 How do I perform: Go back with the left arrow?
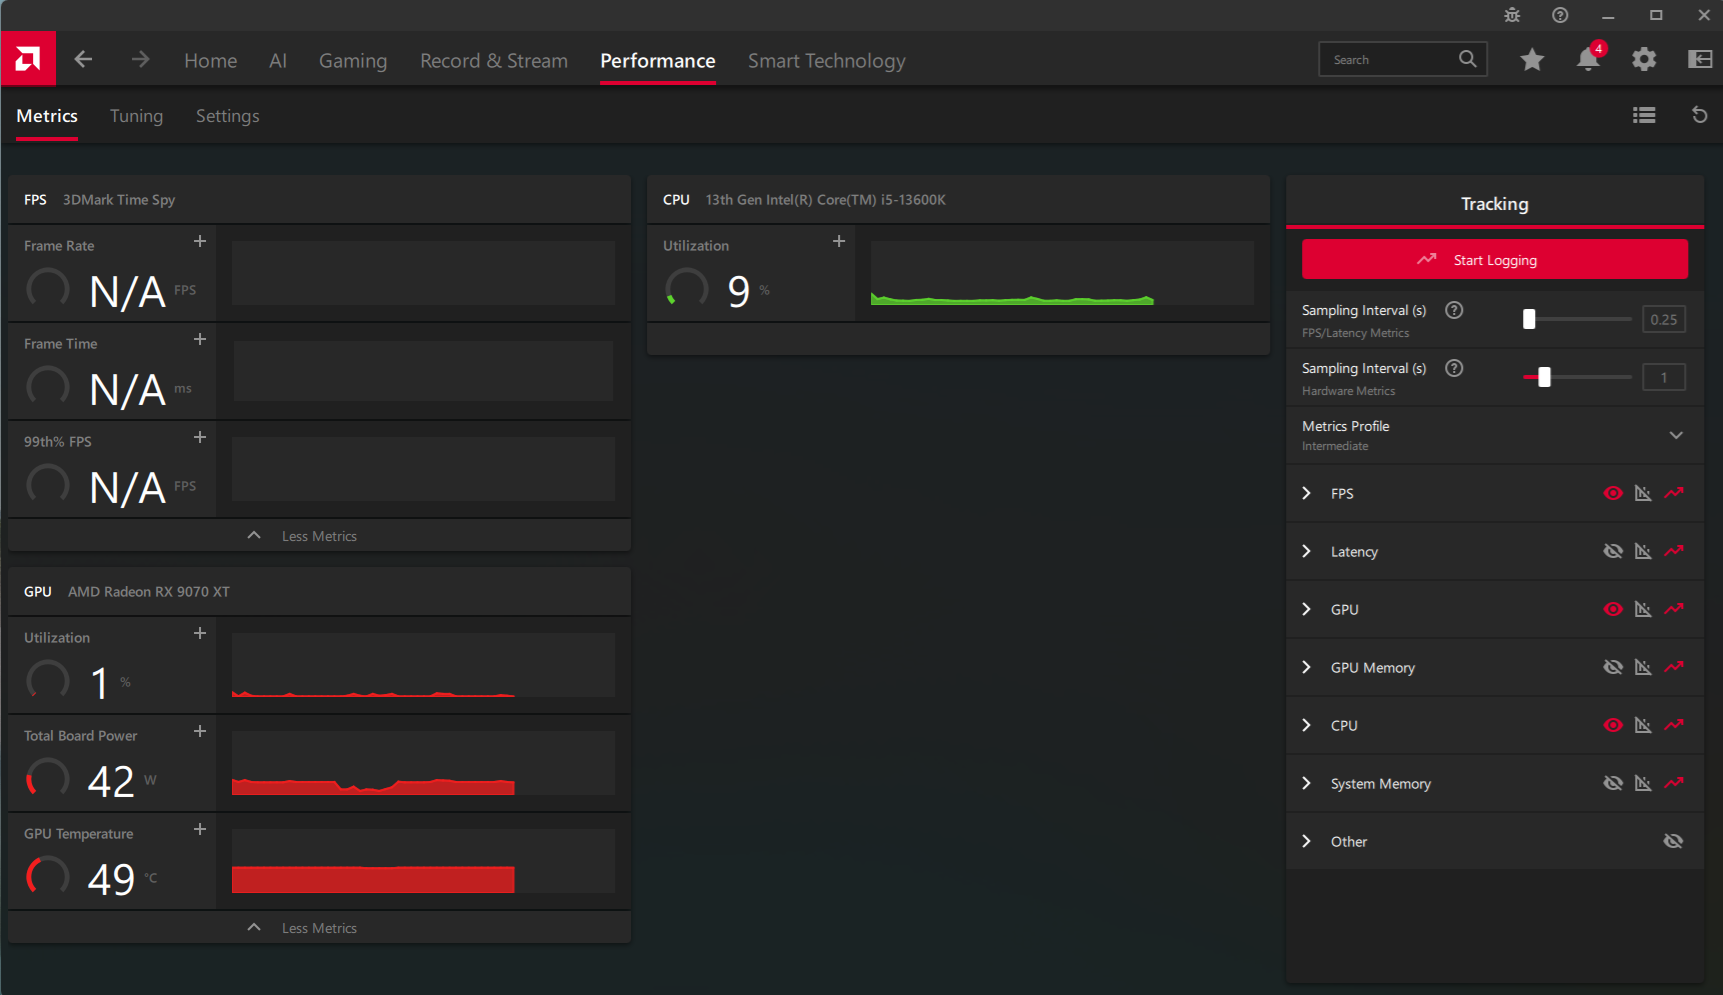click(83, 60)
